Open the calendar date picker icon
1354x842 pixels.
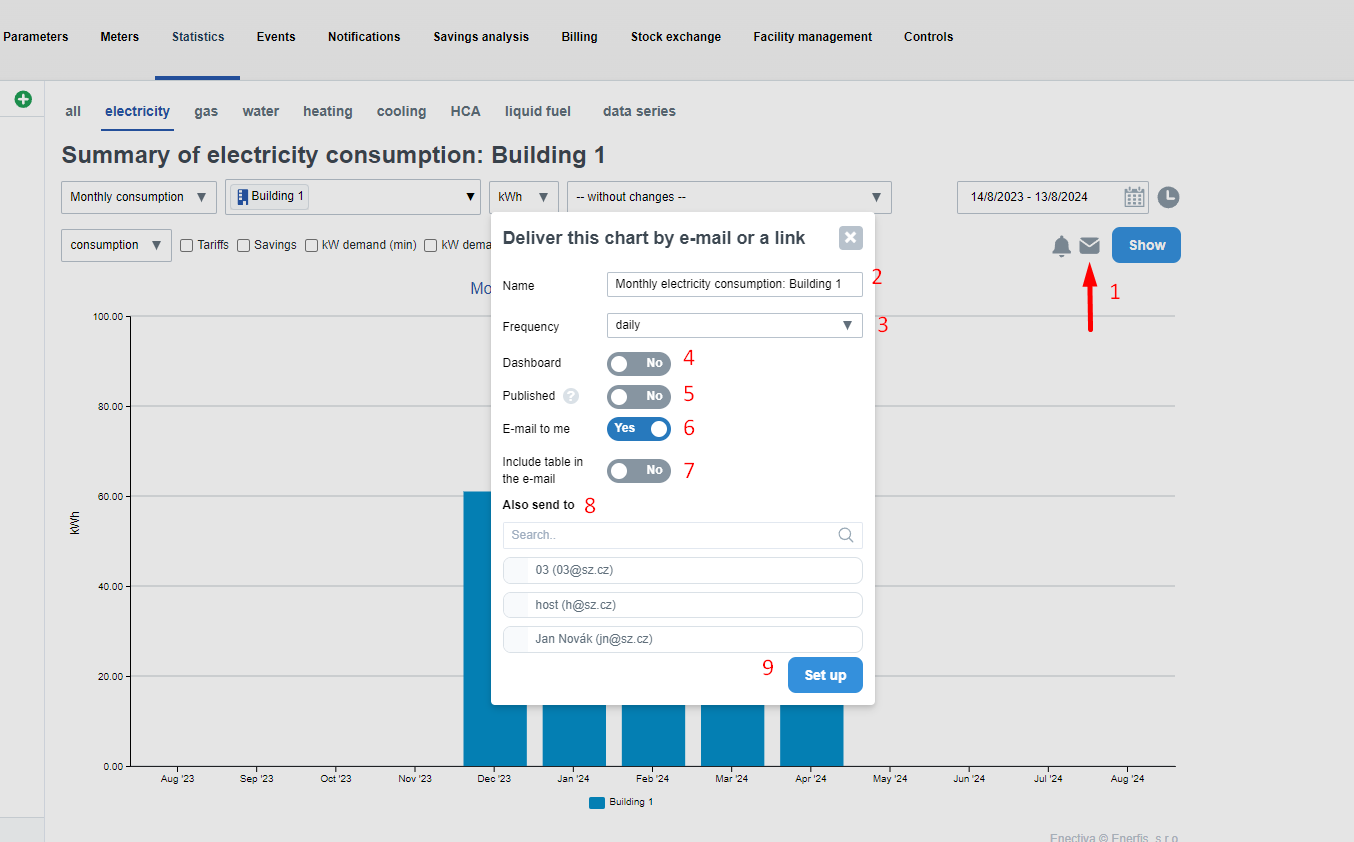(1134, 197)
